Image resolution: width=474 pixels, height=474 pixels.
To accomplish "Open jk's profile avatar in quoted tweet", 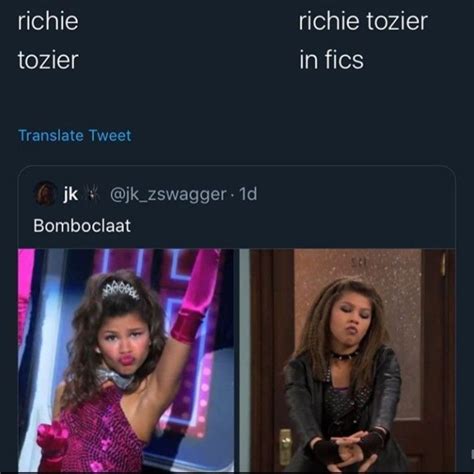I will (45, 193).
